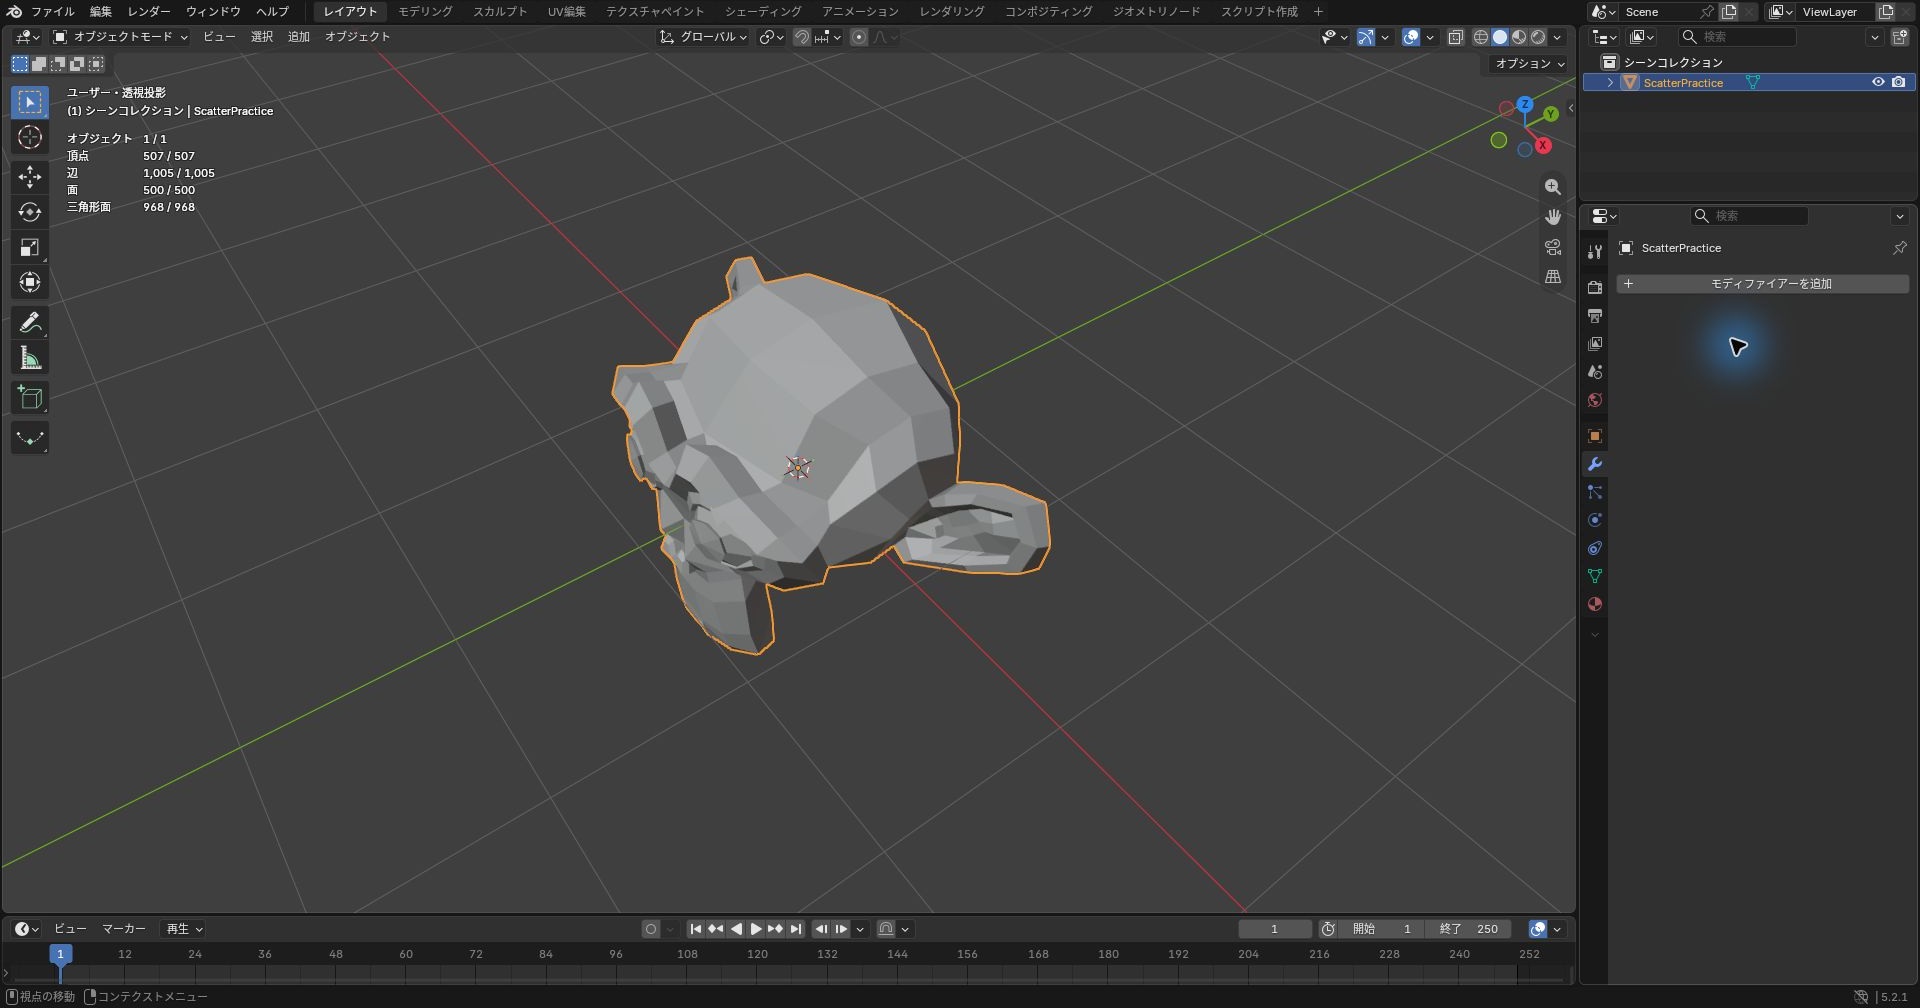This screenshot has width=1920, height=1008.
Task: Switch to the モデリング workspace tab
Action: tap(425, 11)
